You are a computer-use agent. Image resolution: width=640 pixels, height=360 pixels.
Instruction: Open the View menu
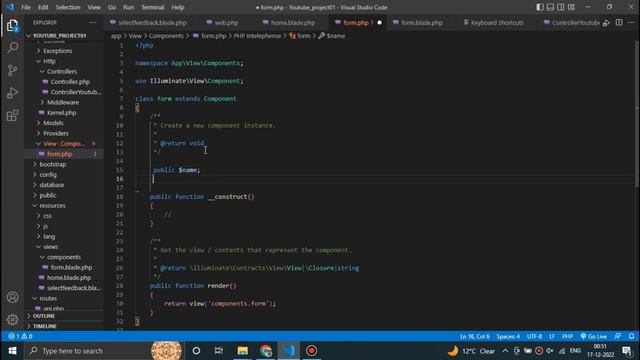coord(94,7)
